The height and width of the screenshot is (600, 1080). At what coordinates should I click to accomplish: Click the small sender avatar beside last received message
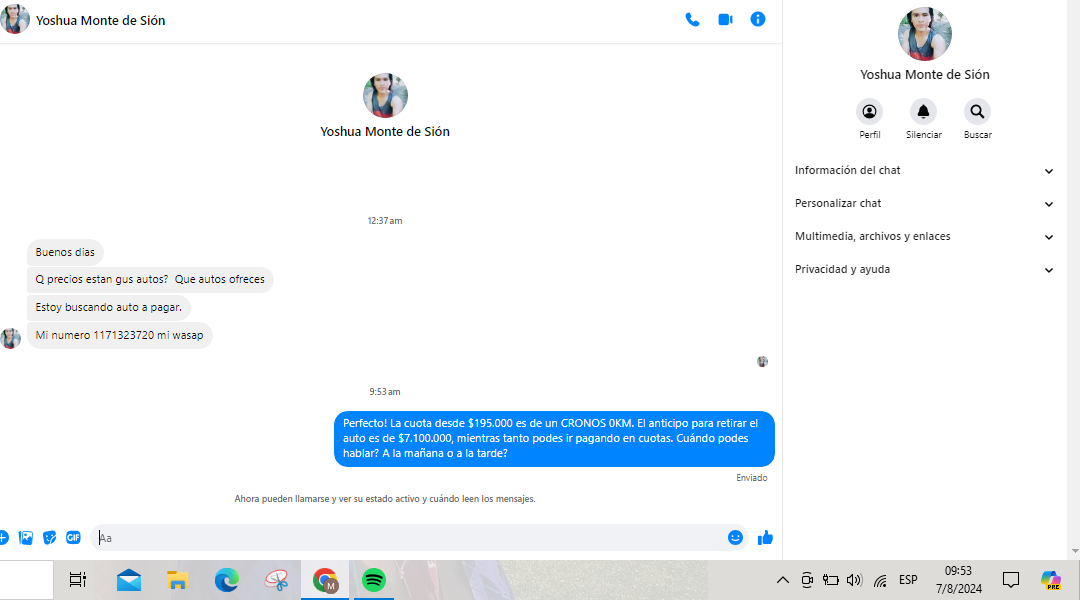(x=10, y=338)
